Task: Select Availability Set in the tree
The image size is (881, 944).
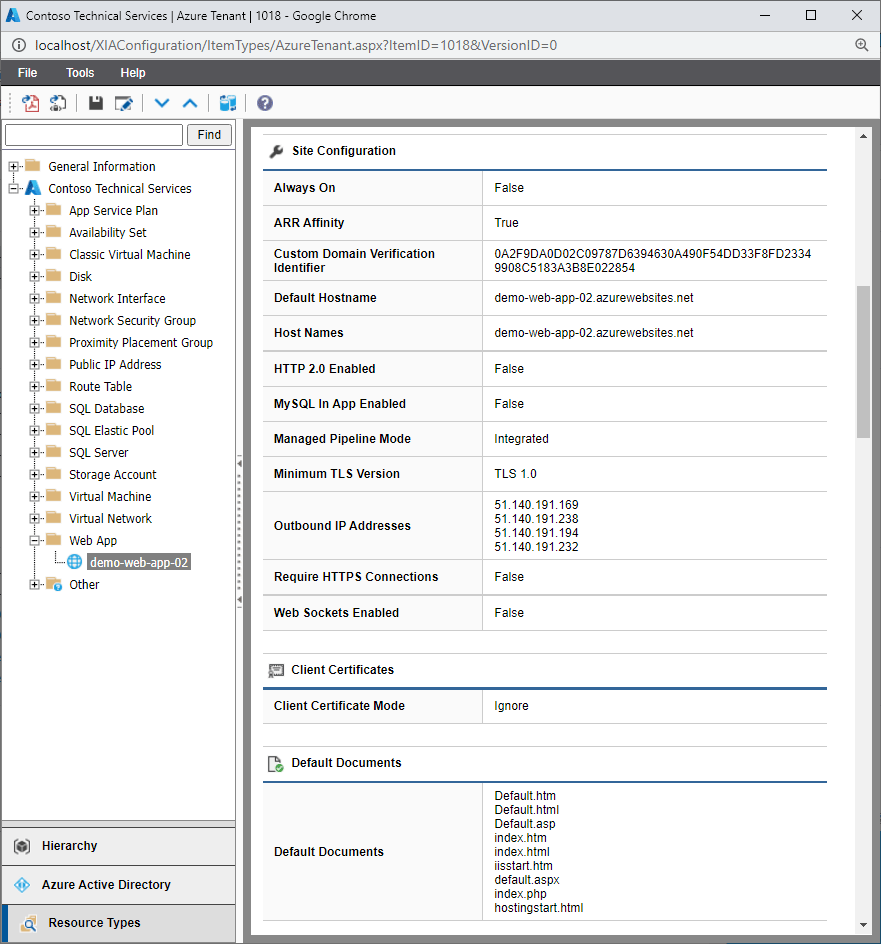Action: [108, 232]
